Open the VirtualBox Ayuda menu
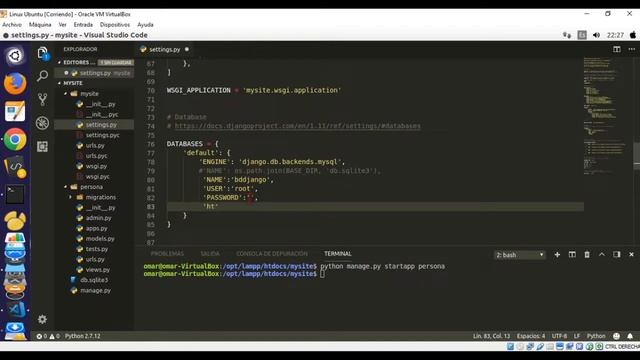Viewport: 640px width, 360px height. (x=145, y=25)
